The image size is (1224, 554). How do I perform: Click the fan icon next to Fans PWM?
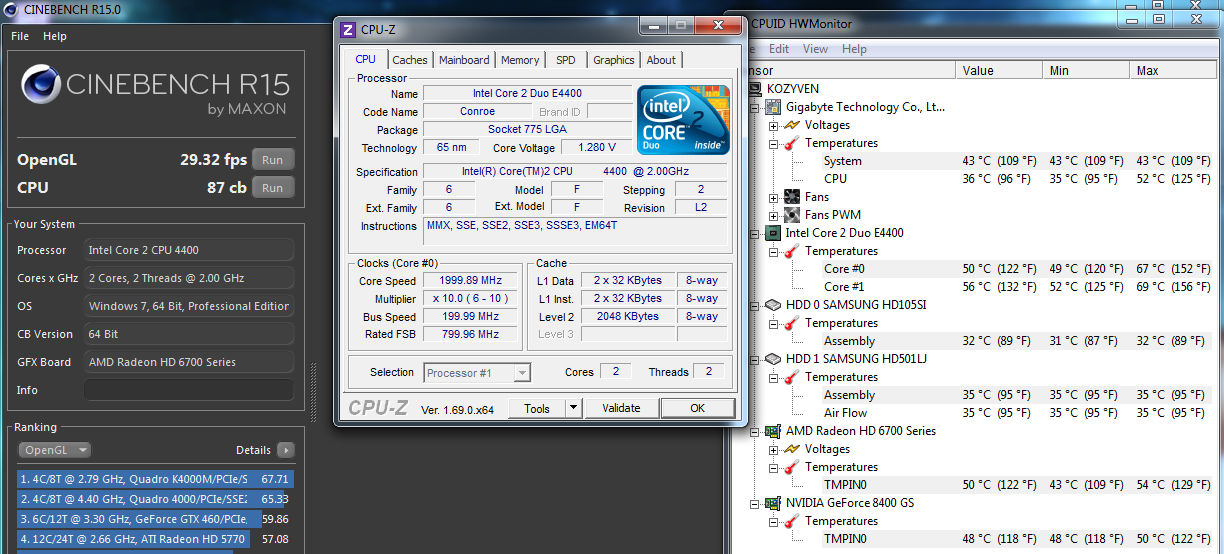tap(791, 215)
